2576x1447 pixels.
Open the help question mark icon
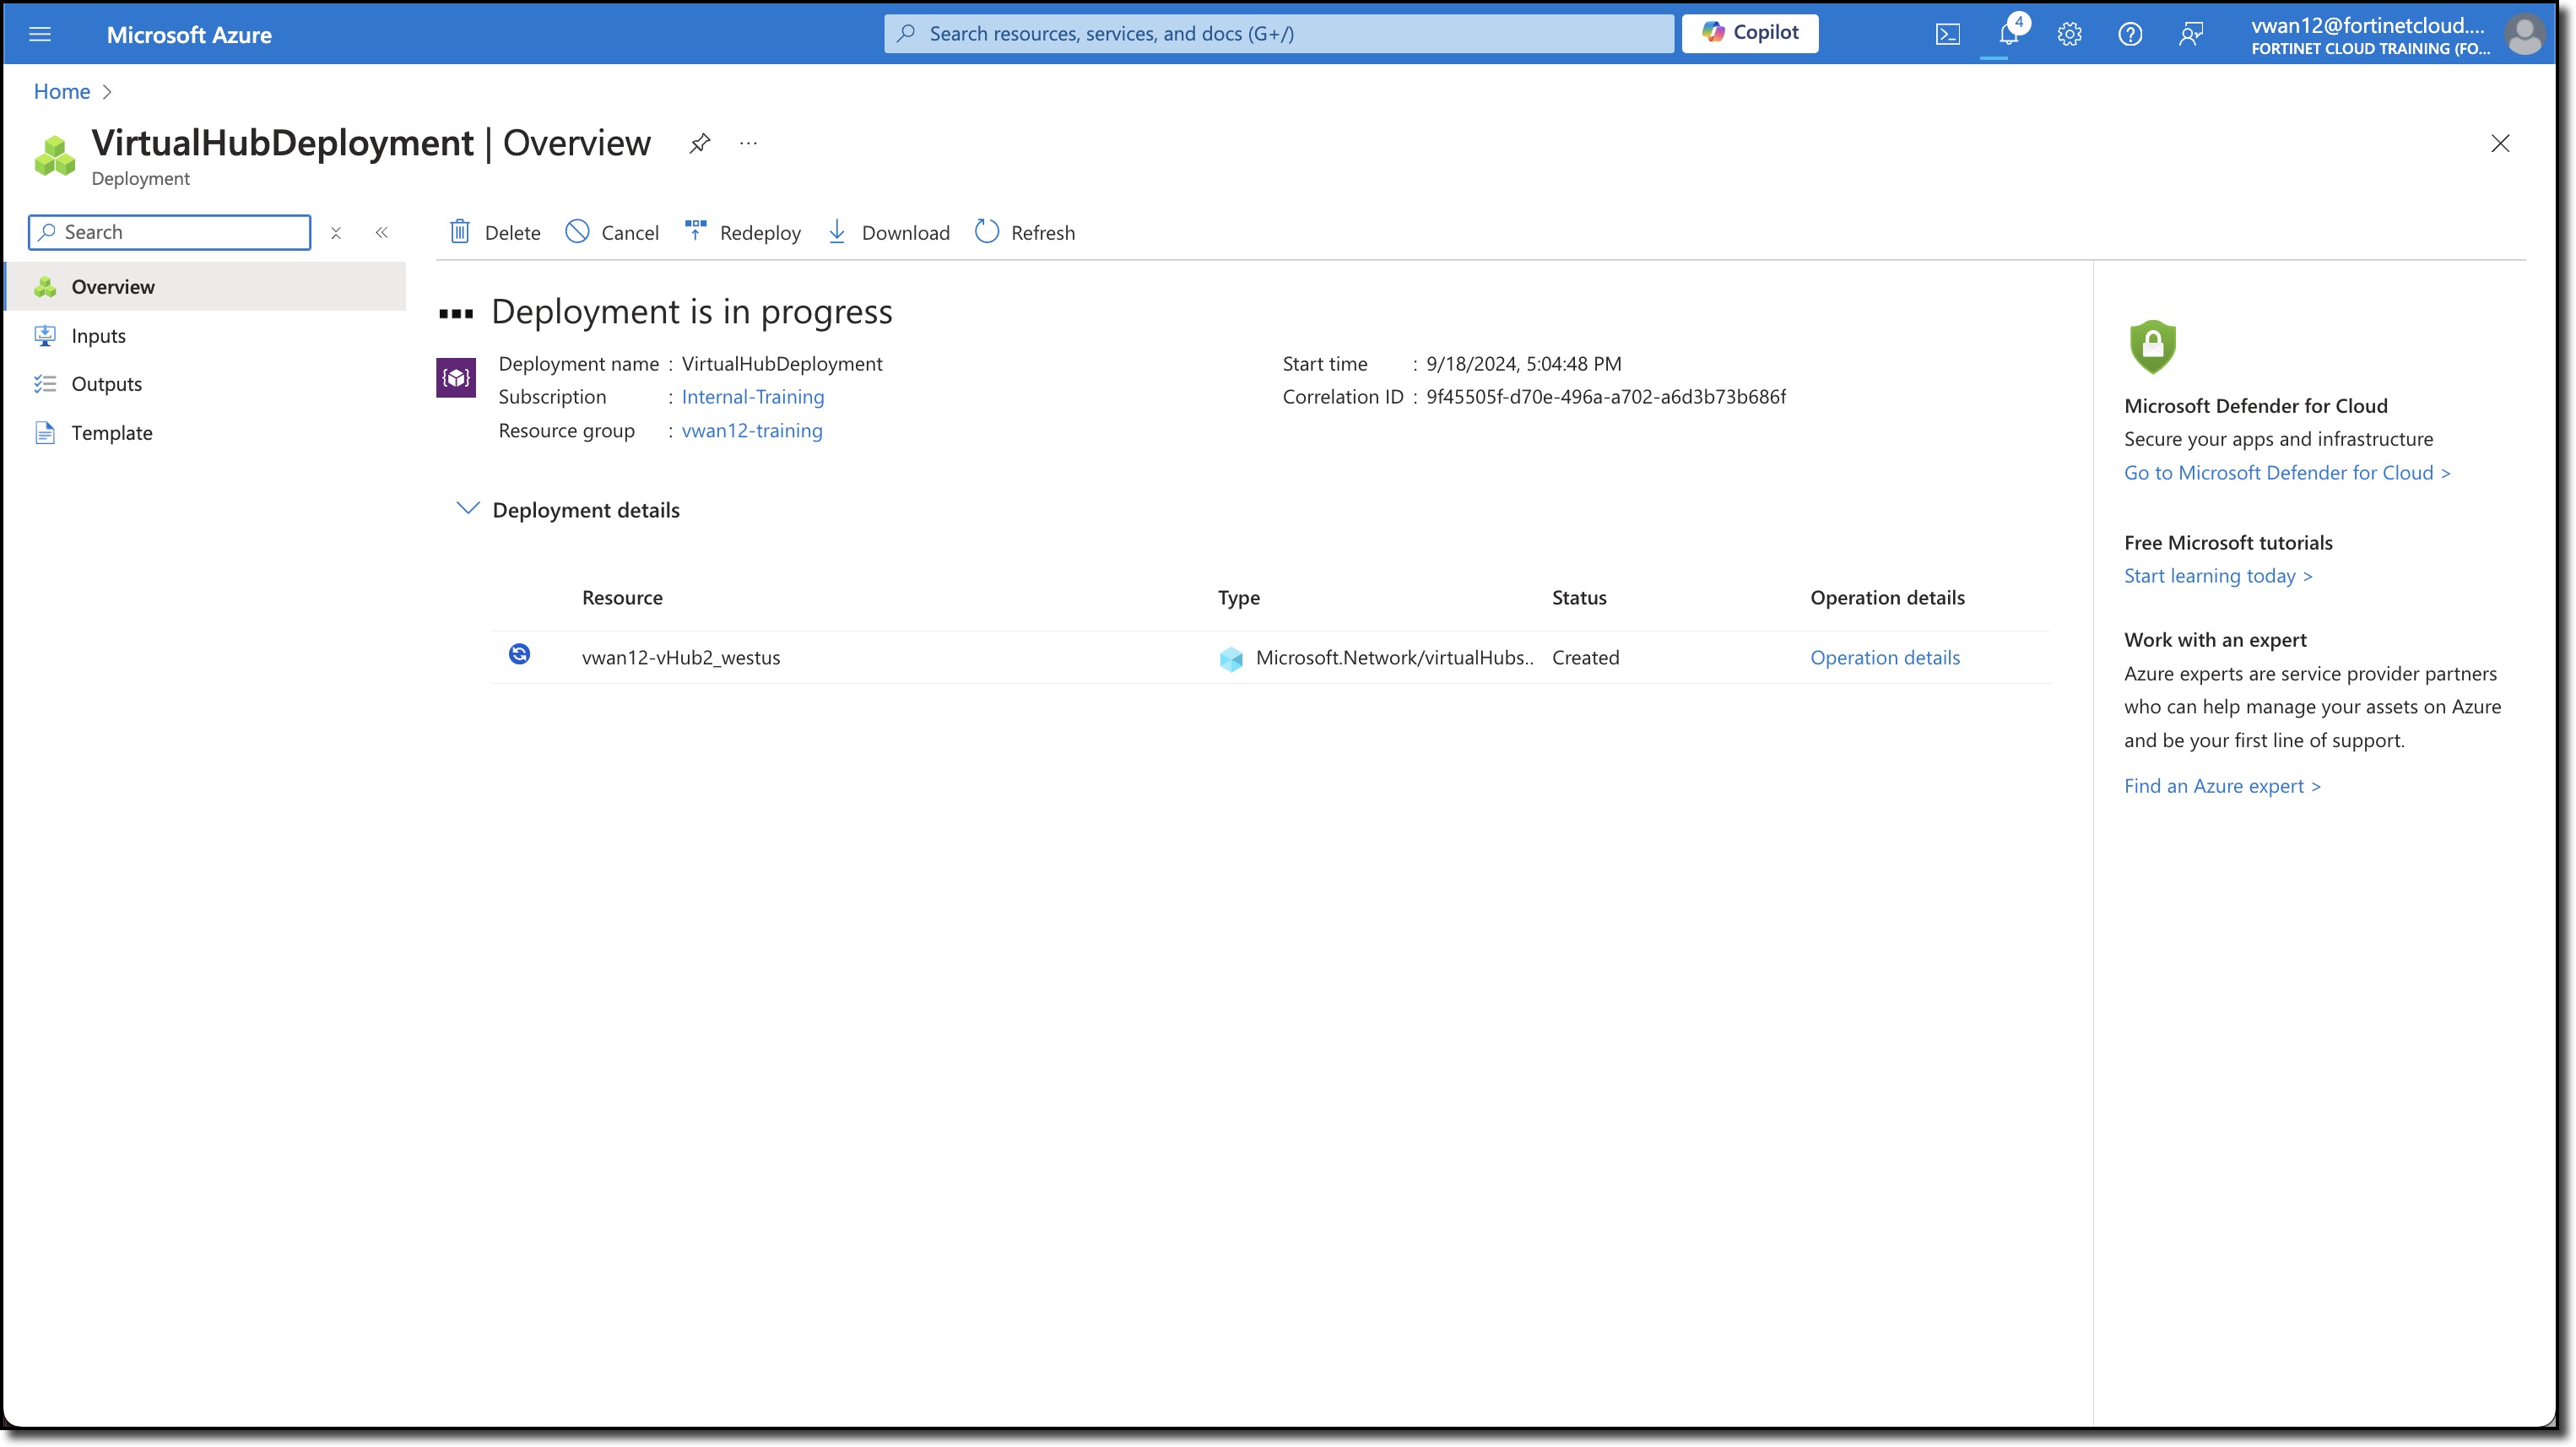[2130, 34]
